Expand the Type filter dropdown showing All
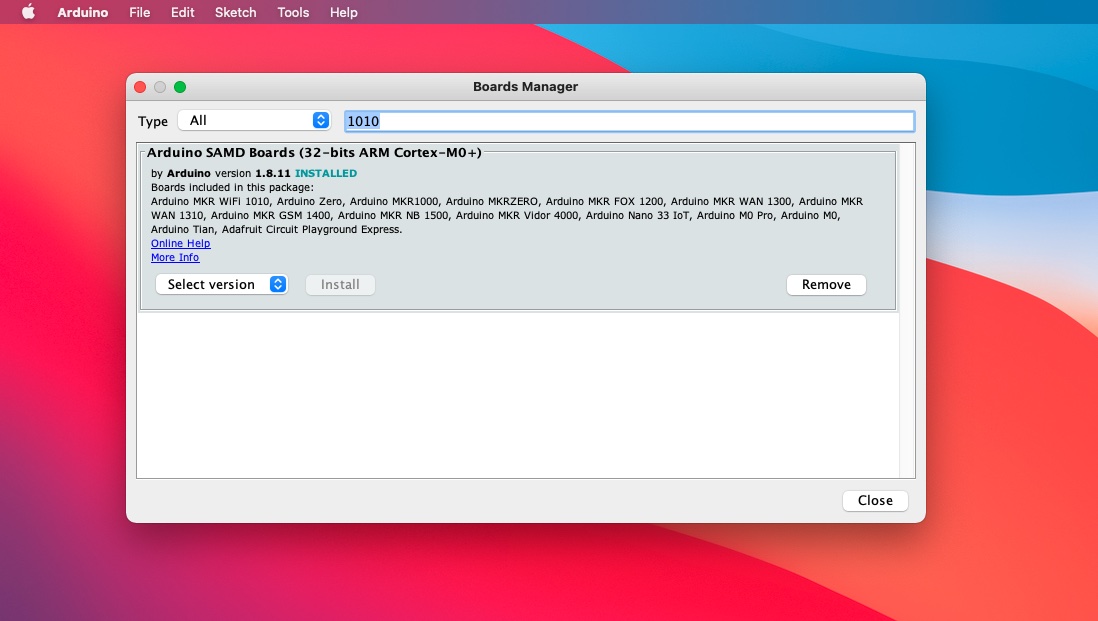1098x621 pixels. point(254,121)
